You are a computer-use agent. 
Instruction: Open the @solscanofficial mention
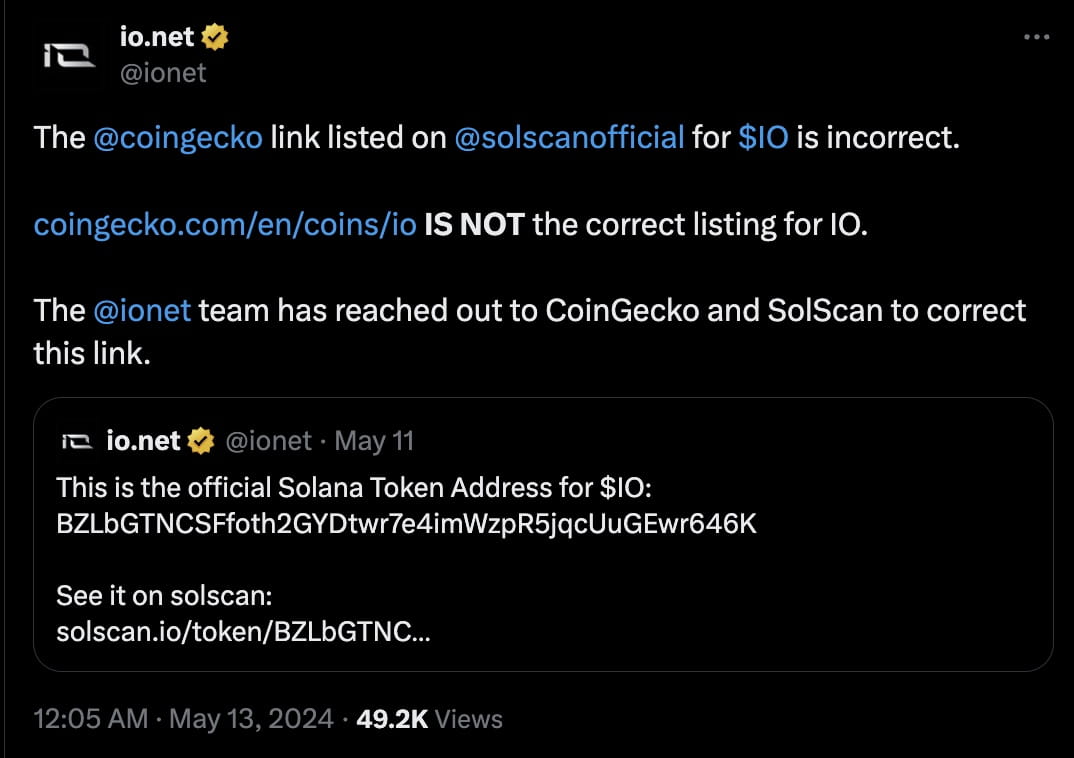click(568, 137)
